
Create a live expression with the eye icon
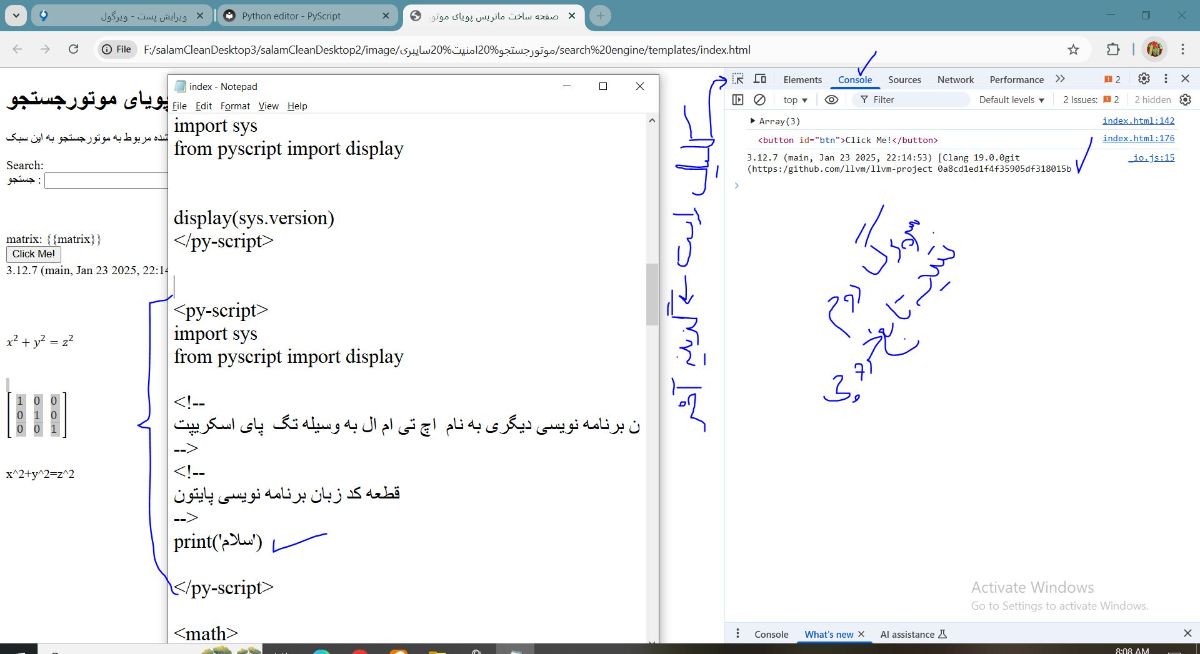tap(831, 99)
